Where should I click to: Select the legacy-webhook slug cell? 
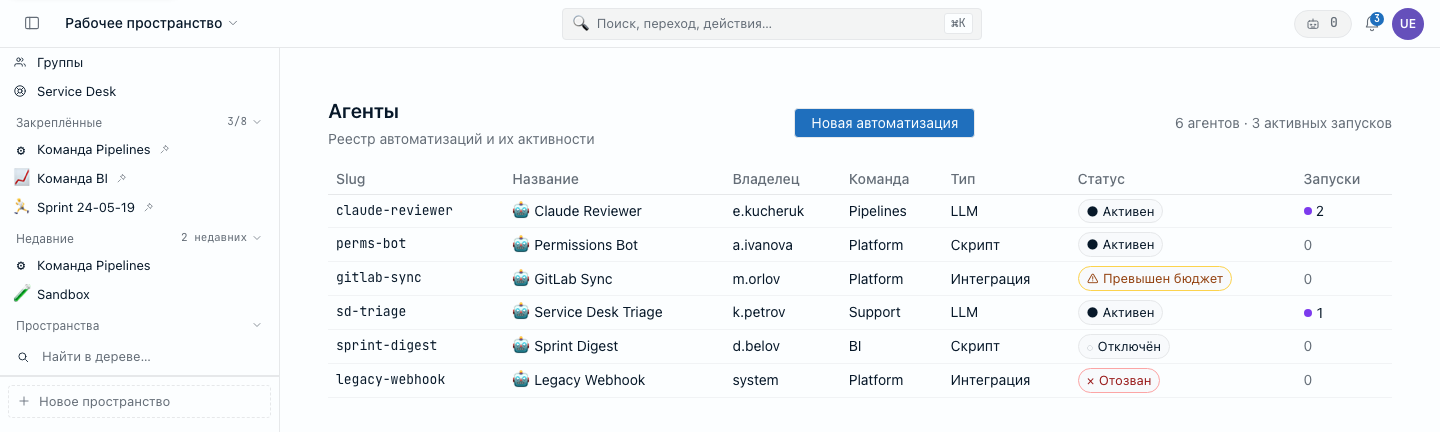391,380
